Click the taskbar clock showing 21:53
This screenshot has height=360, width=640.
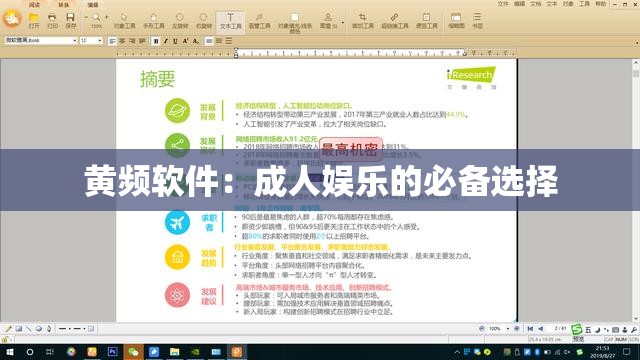click(602, 352)
